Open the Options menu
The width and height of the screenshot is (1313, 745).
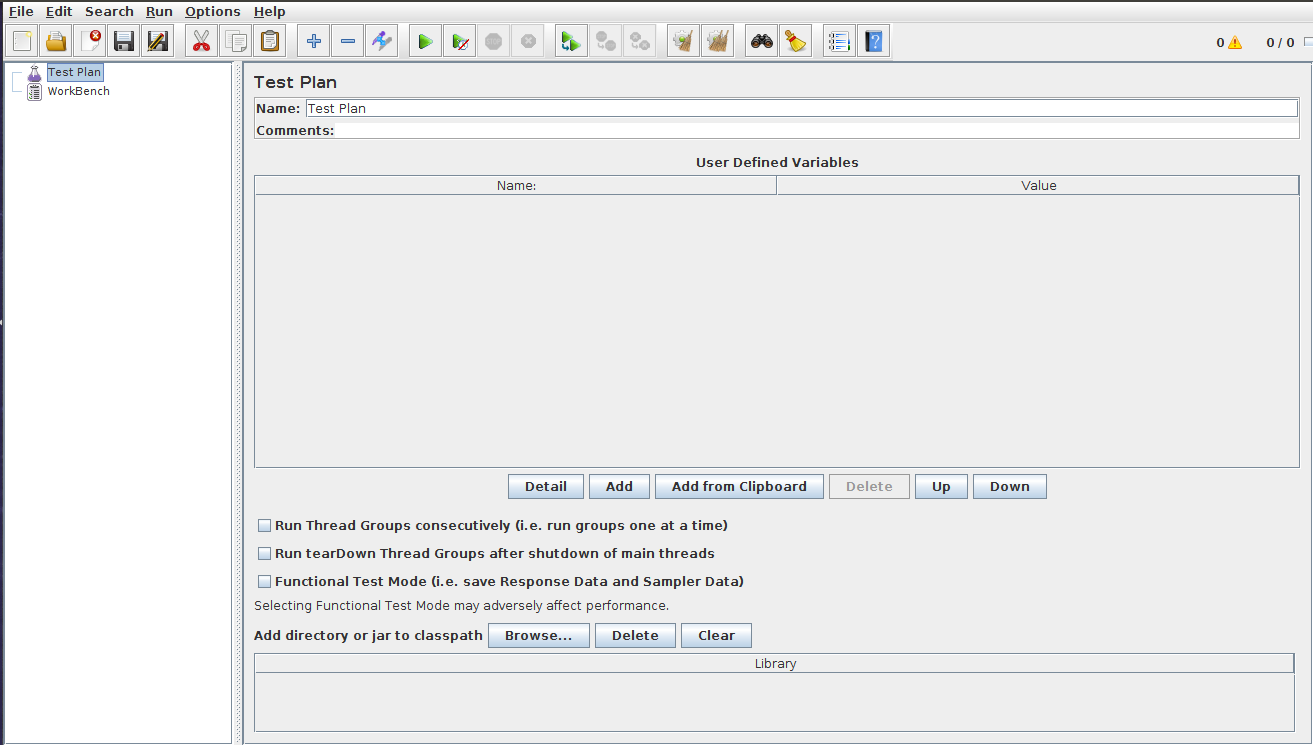pyautogui.click(x=213, y=11)
